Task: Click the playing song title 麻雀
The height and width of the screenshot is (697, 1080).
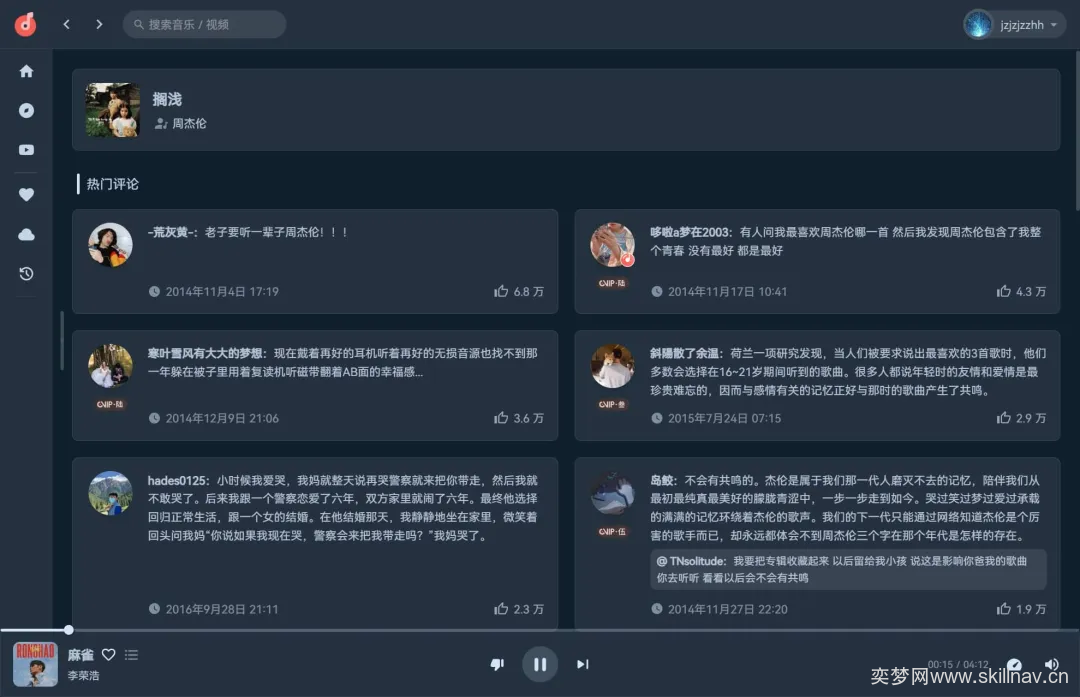Action: click(81, 655)
